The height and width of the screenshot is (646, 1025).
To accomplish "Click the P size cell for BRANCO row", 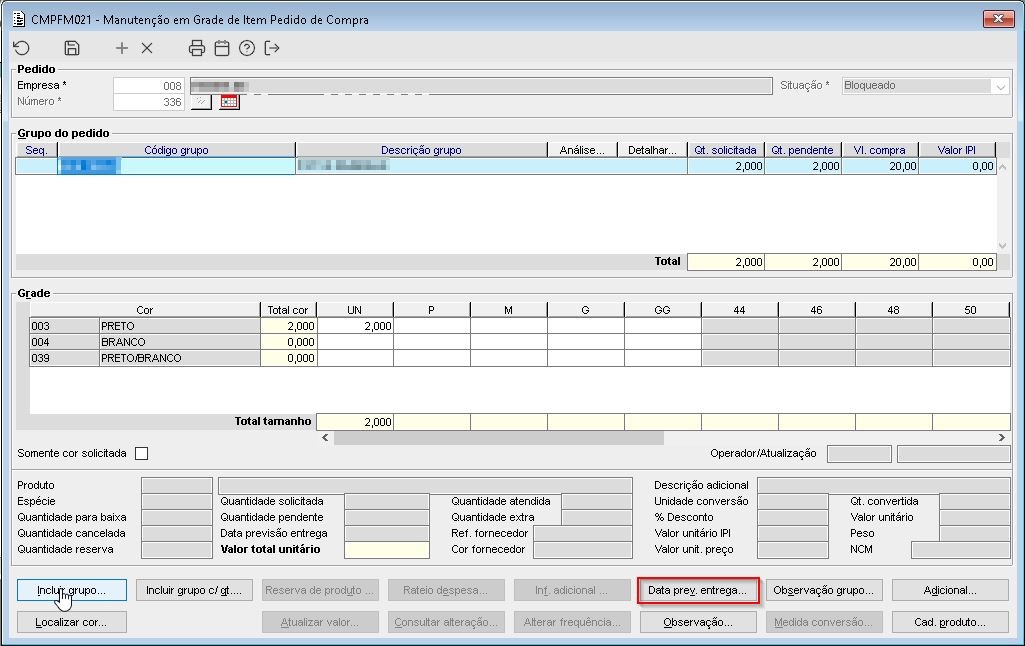I will pos(431,342).
